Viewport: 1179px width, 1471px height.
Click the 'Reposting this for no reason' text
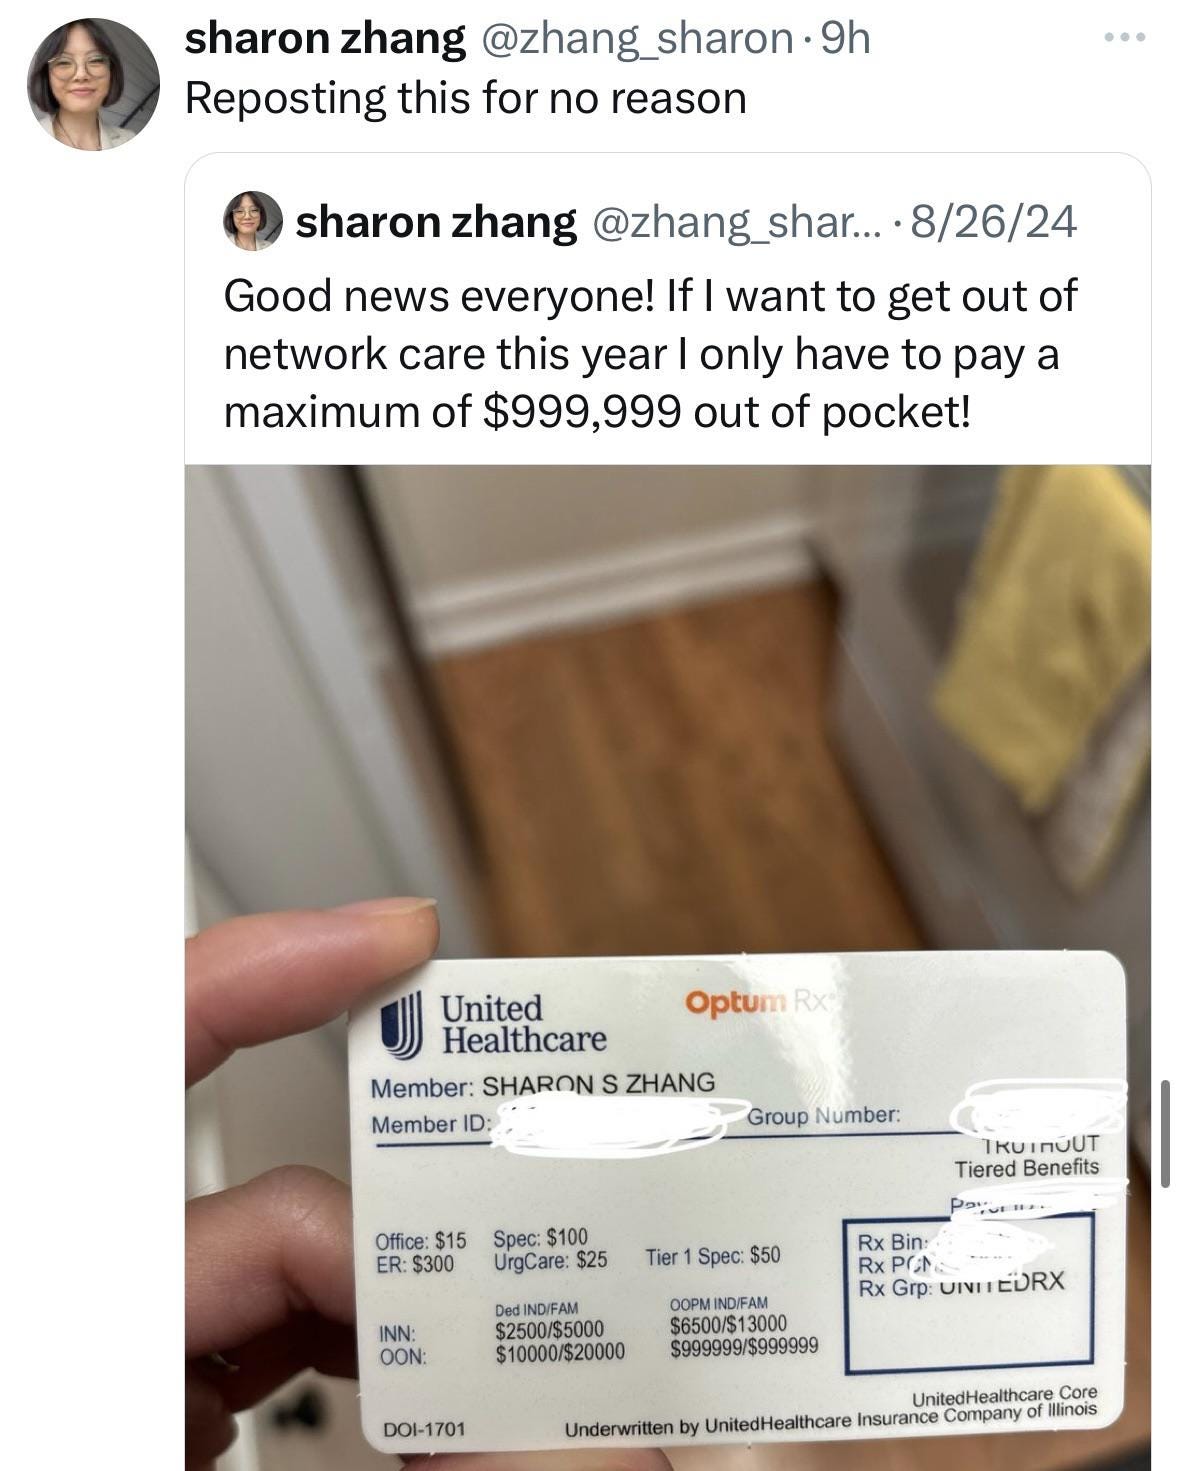pos(466,98)
